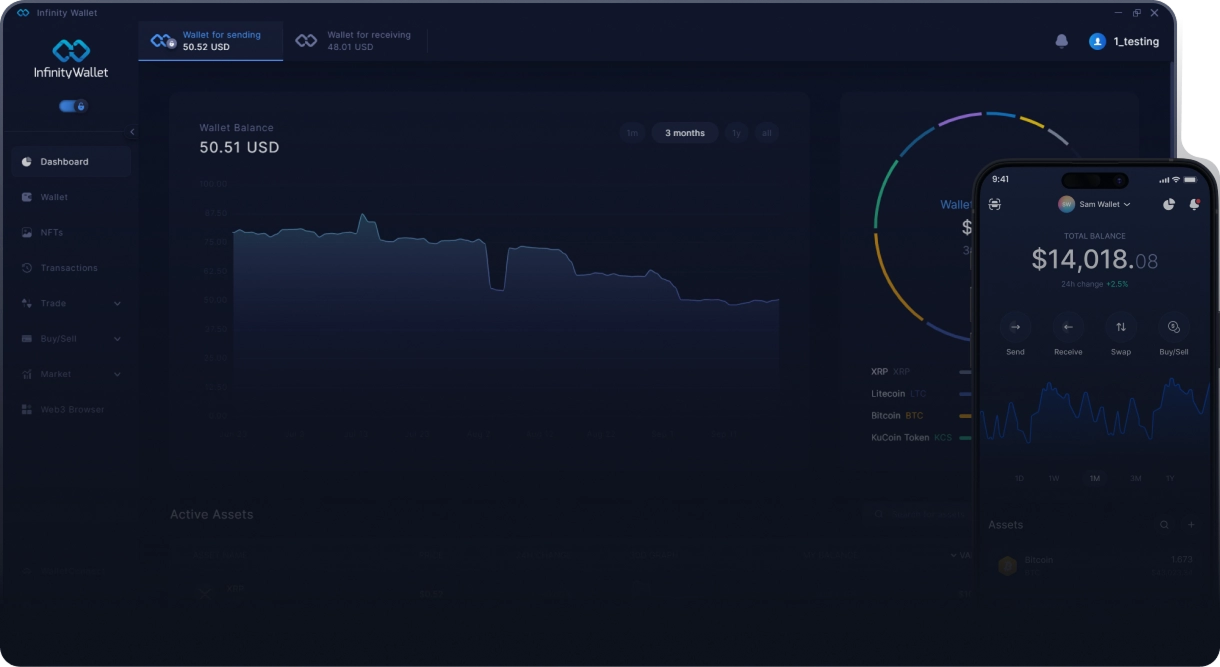Viewport: 1220px width, 667px height.
Task: Click the Buy/Sell card icon in sidebar
Action: 27,339
